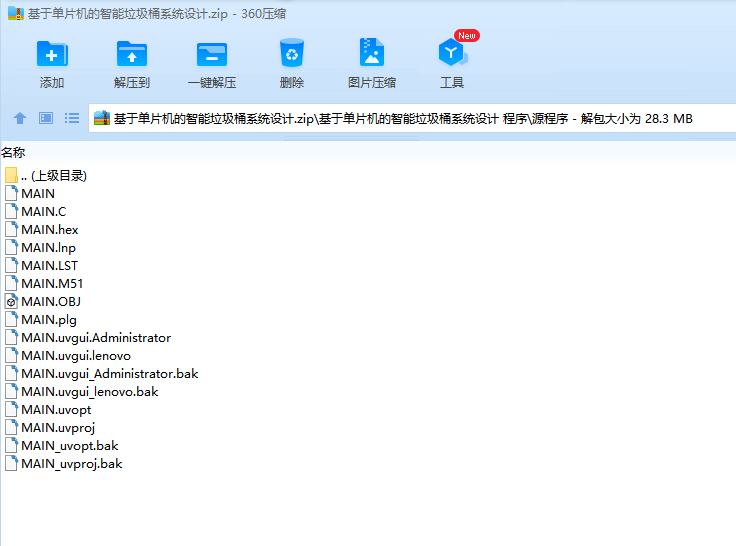Select the file MAIN_uvproj.bak
The height and width of the screenshot is (546, 736).
[64, 463]
